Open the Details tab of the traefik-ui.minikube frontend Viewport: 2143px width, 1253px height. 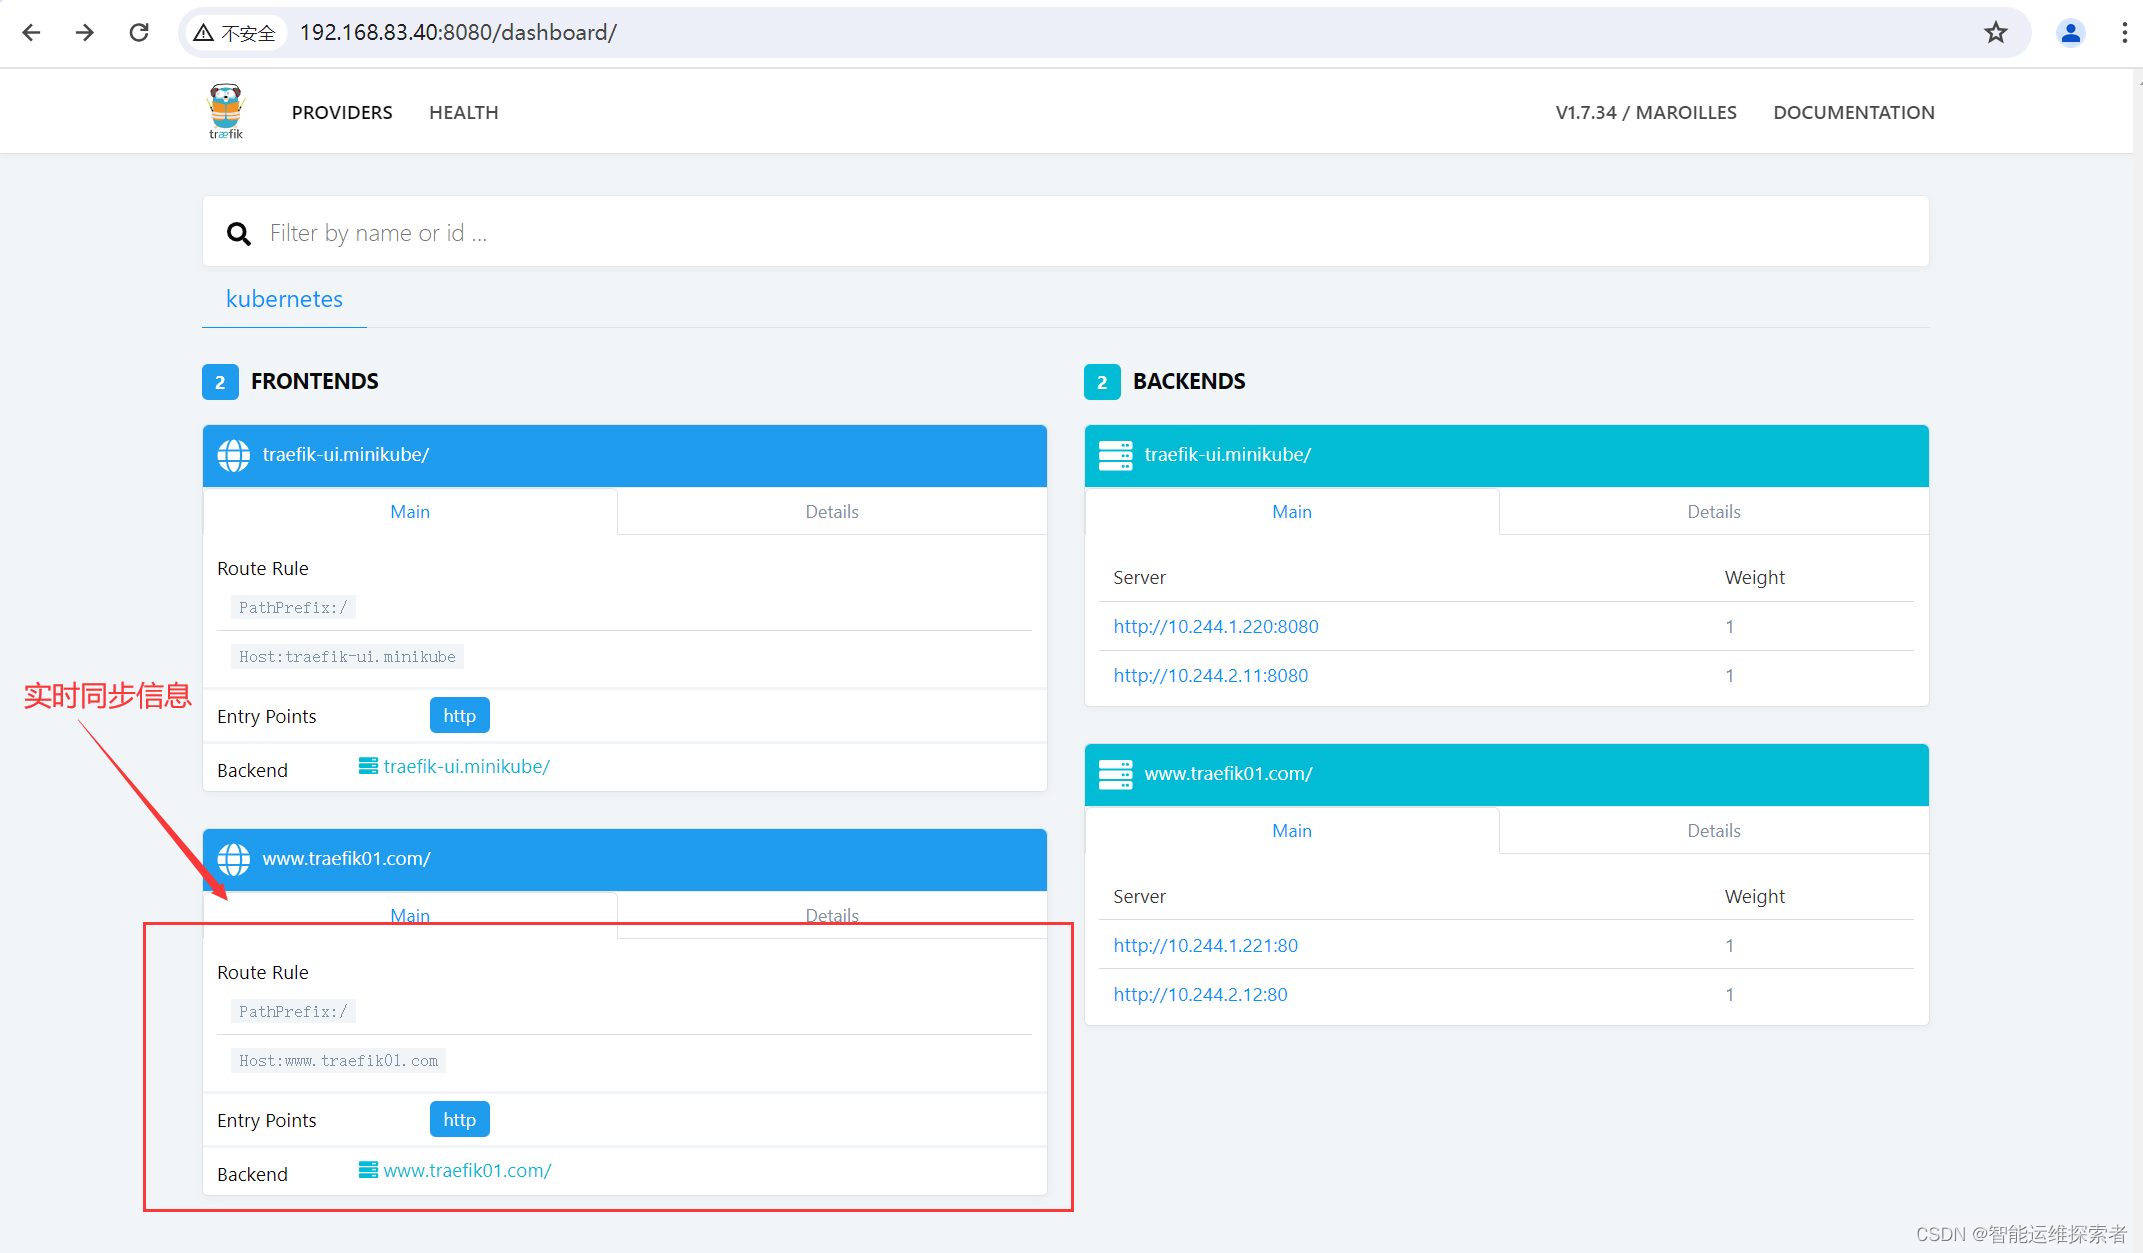coord(832,512)
